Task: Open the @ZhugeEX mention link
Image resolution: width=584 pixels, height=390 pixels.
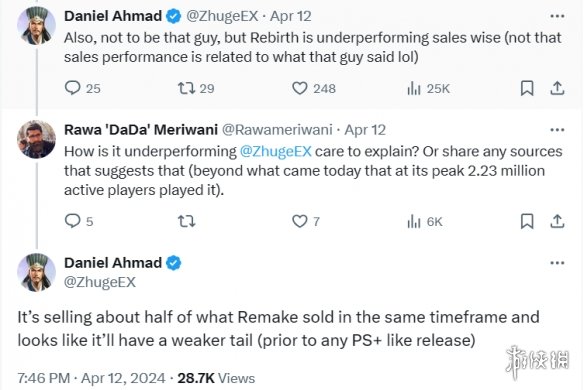Action: click(276, 152)
